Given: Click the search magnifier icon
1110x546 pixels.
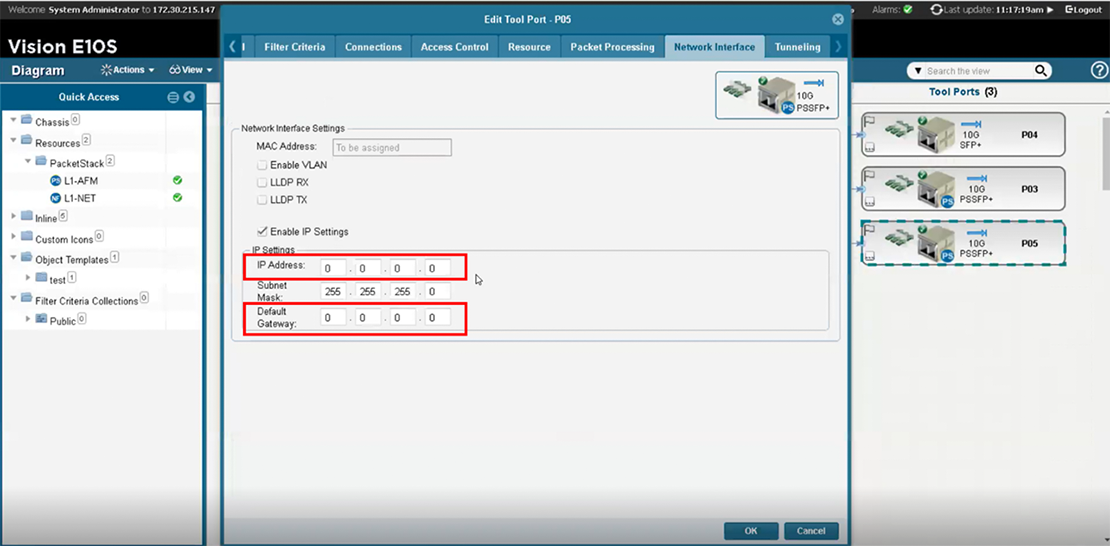Looking at the screenshot, I should [x=1041, y=71].
